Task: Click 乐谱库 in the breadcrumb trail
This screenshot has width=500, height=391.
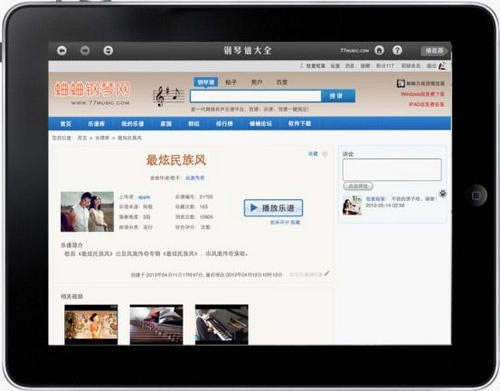Action: pyautogui.click(x=102, y=138)
